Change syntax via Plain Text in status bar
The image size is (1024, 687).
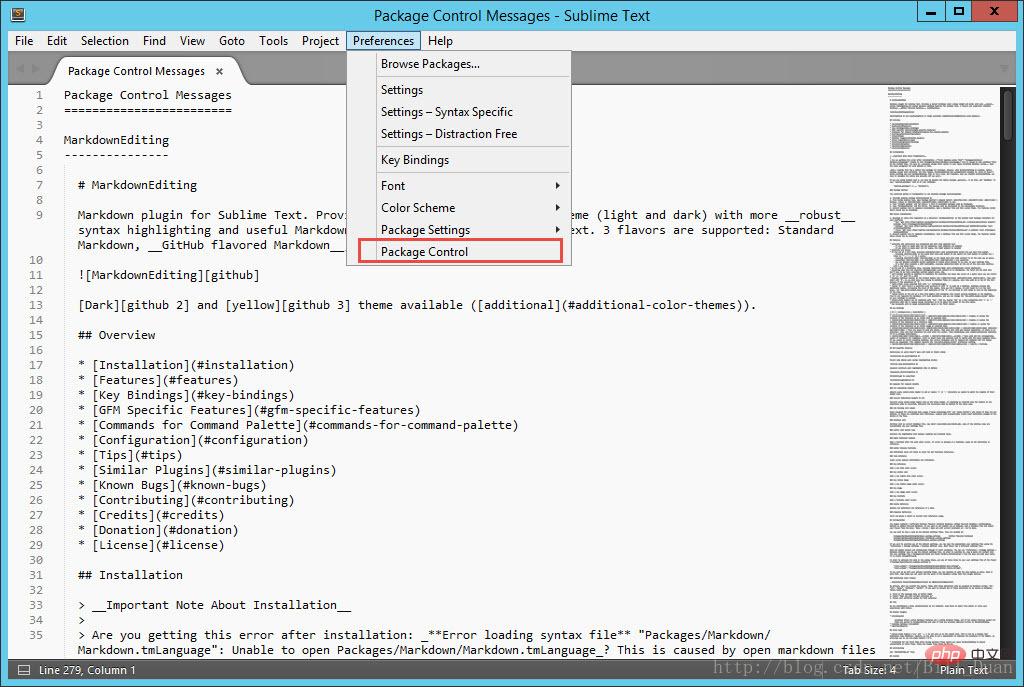coord(963,670)
